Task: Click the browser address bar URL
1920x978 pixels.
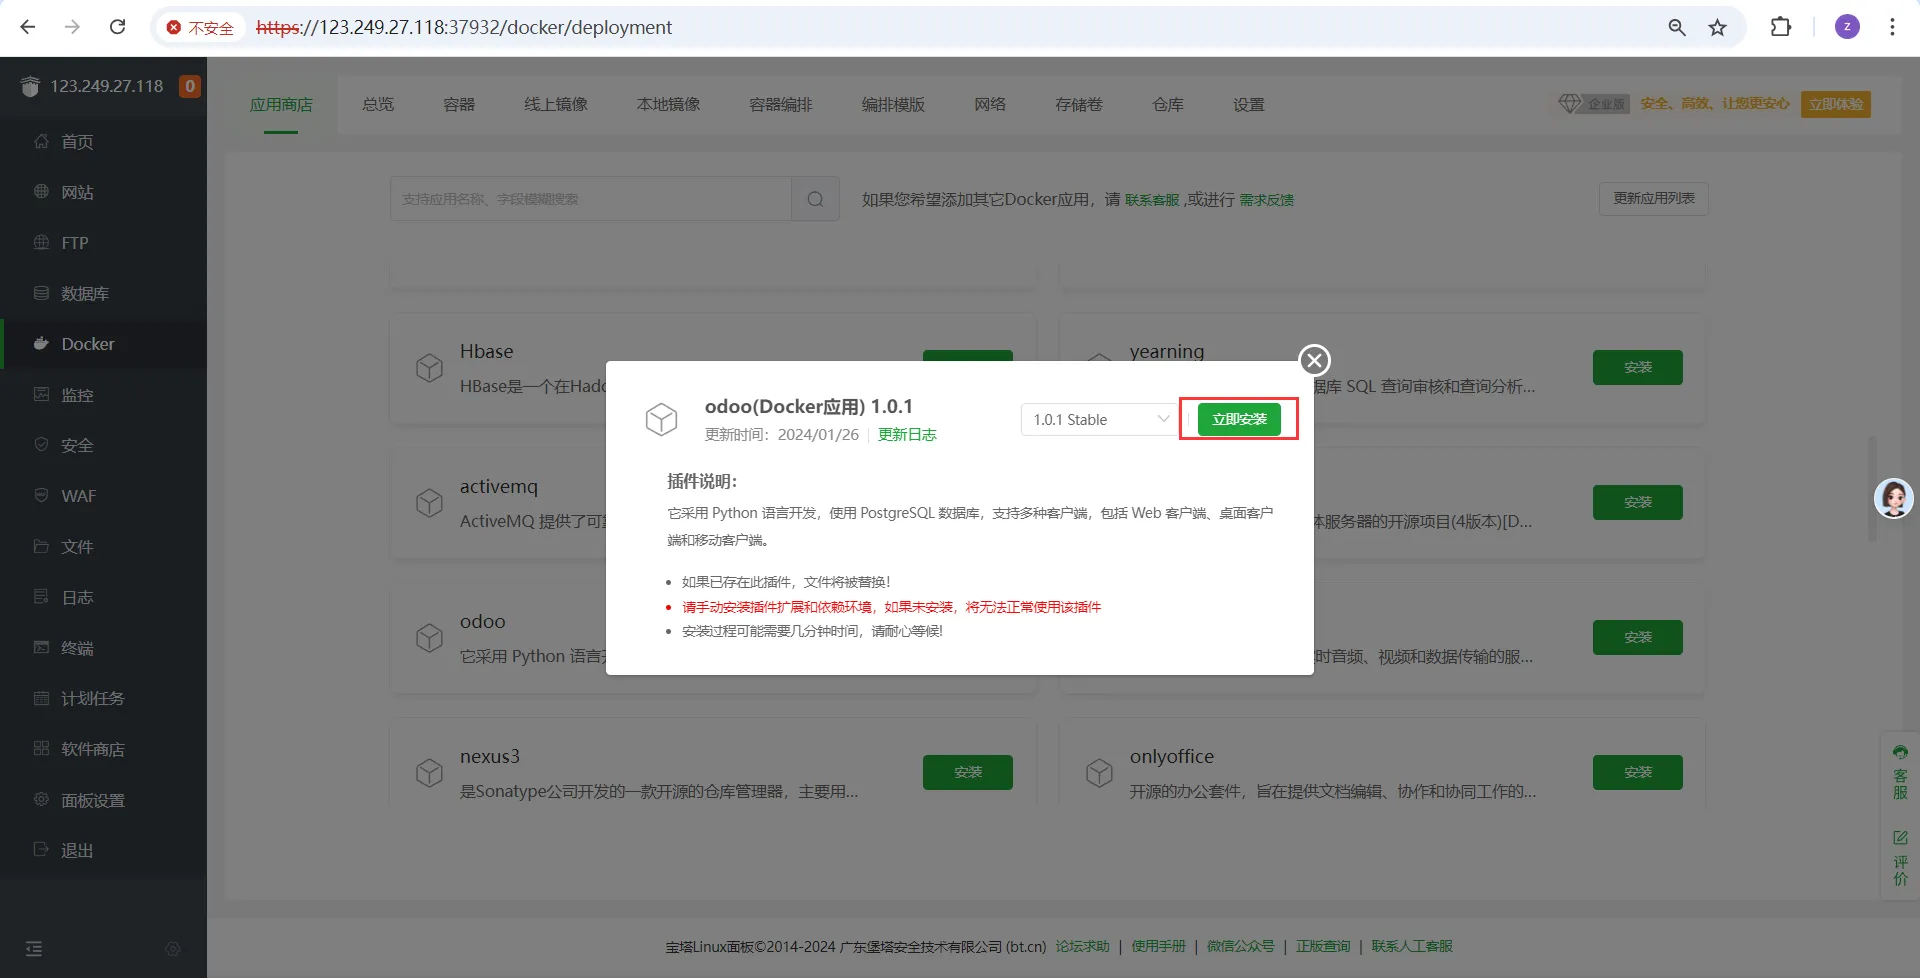Action: pos(464,27)
